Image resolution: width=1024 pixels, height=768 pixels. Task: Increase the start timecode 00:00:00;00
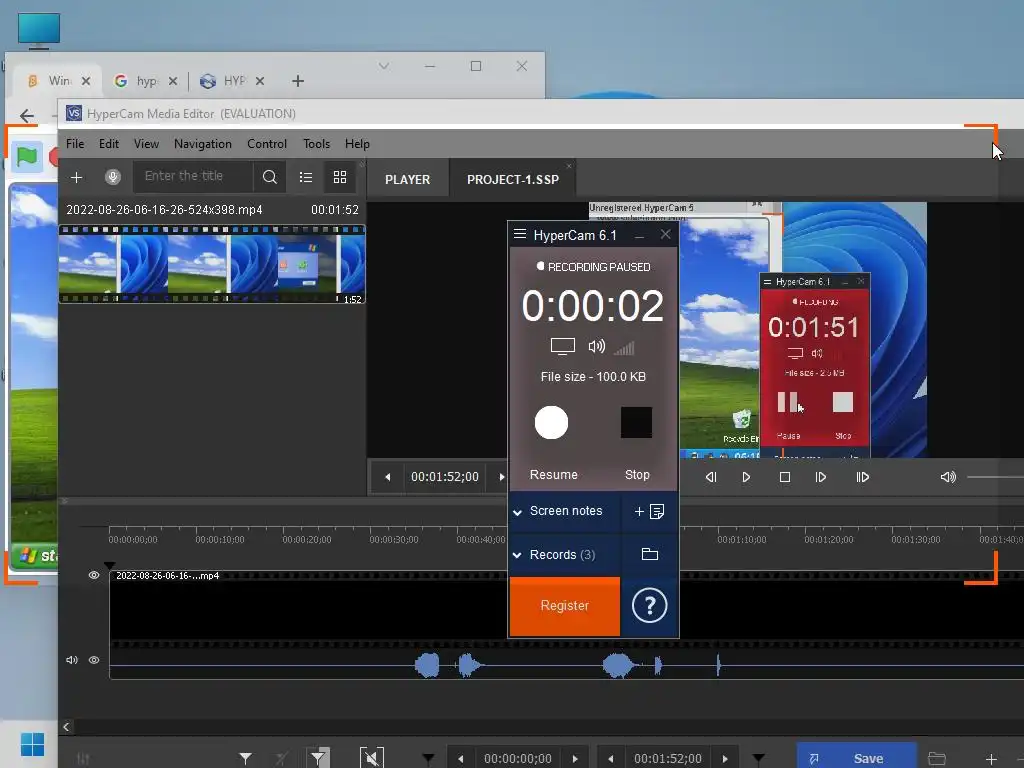point(575,759)
